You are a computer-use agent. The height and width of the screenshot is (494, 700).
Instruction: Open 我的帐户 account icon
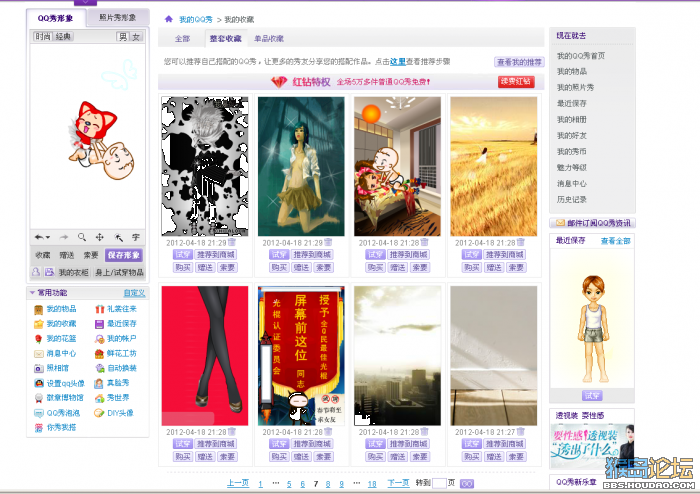click(100, 339)
